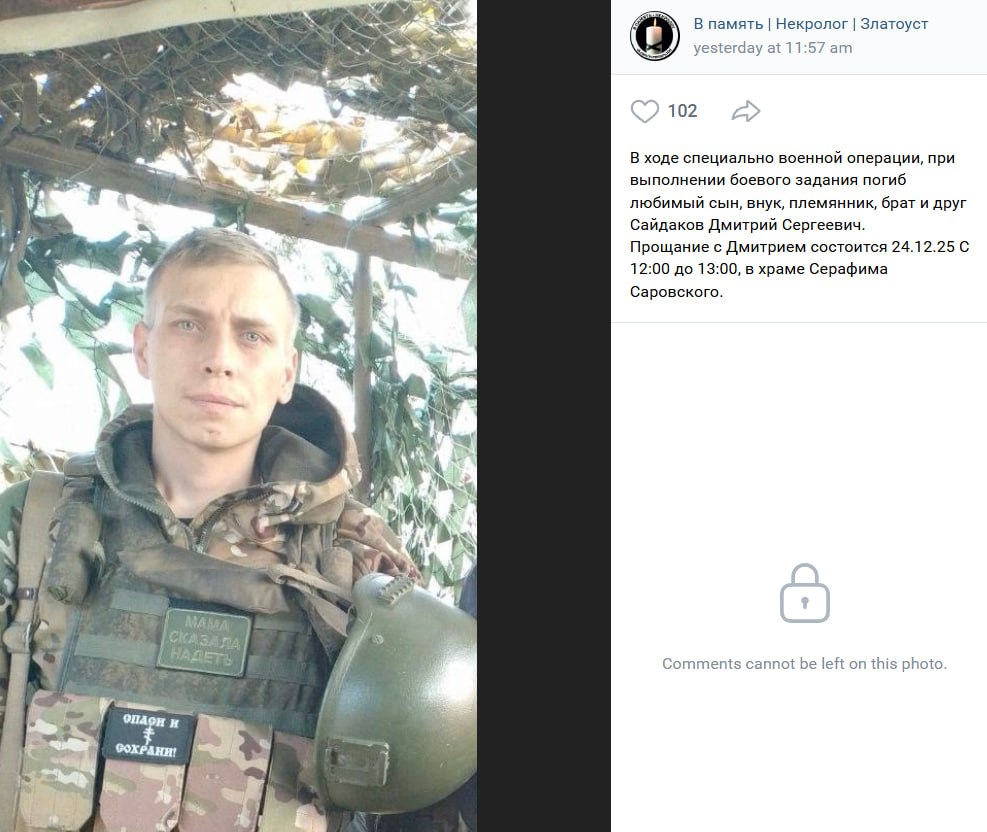987x832 pixels.
Task: Click the '12:00 до 13:00' time text
Action: [x=684, y=269]
